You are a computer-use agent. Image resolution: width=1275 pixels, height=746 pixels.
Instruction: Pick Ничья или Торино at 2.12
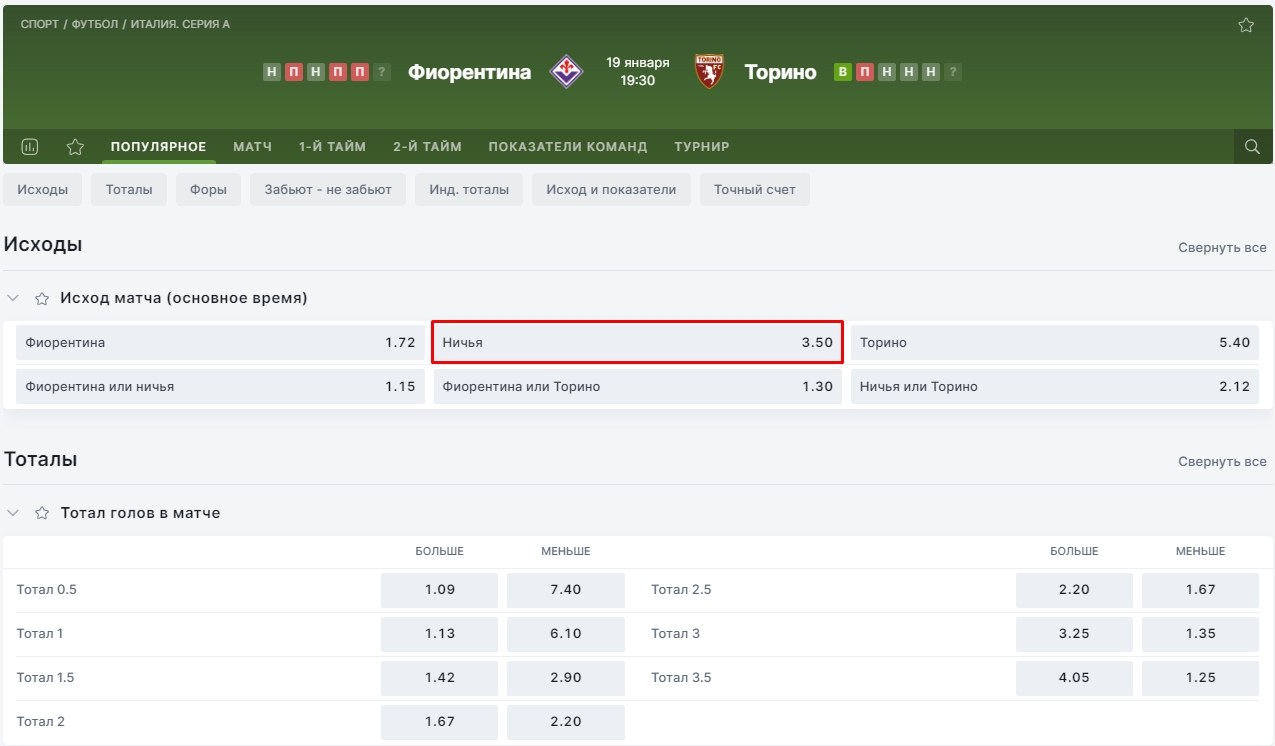point(1055,386)
